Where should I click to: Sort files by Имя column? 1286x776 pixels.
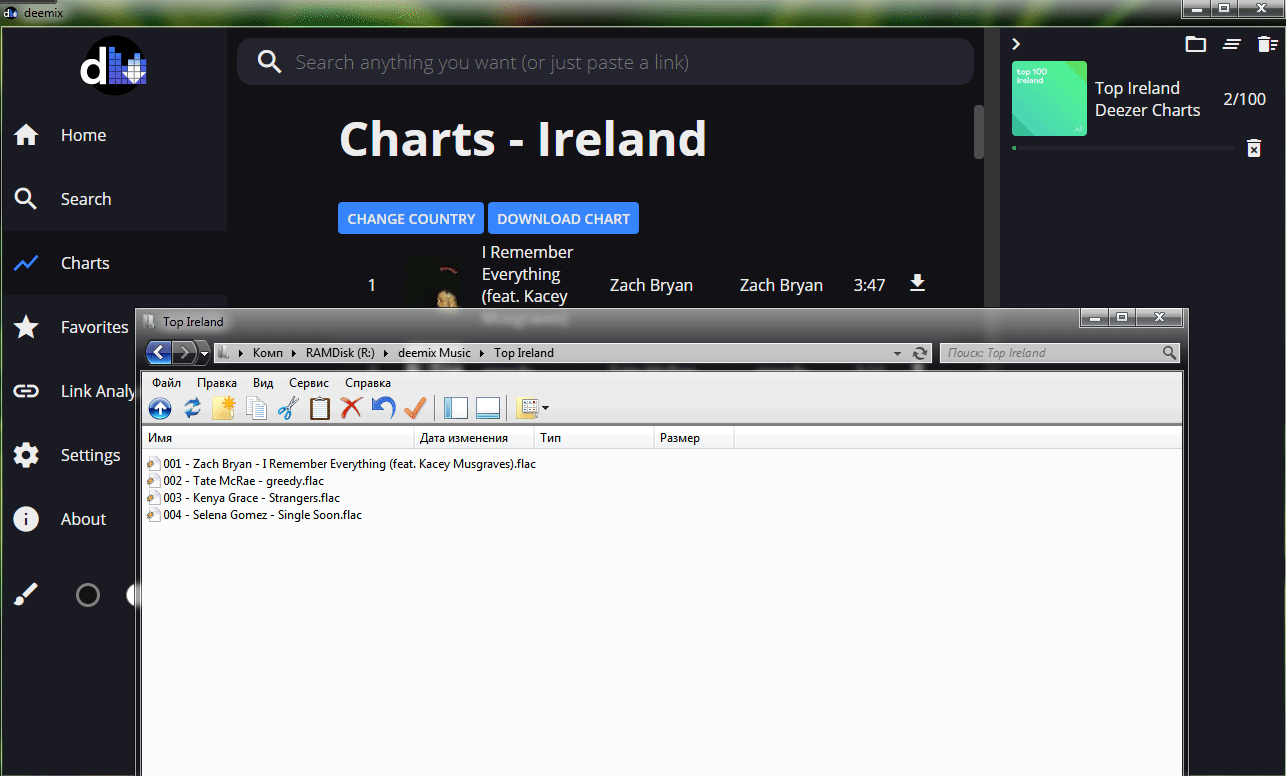click(x=279, y=438)
